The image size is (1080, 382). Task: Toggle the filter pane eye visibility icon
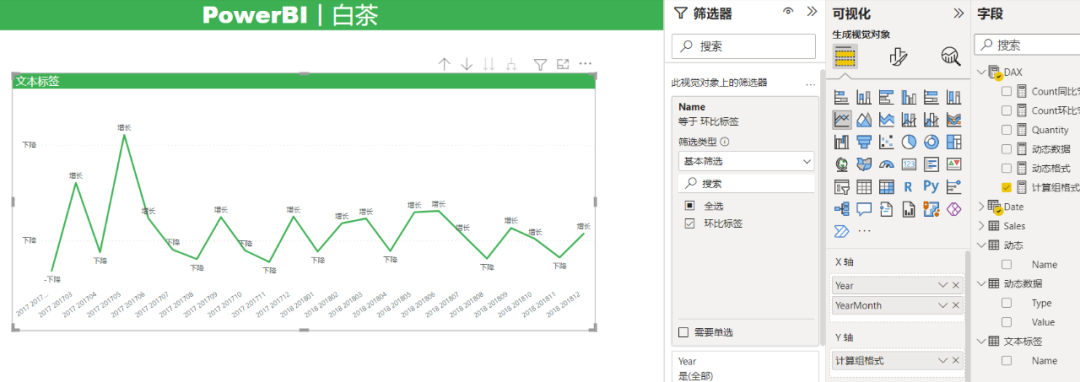click(789, 12)
